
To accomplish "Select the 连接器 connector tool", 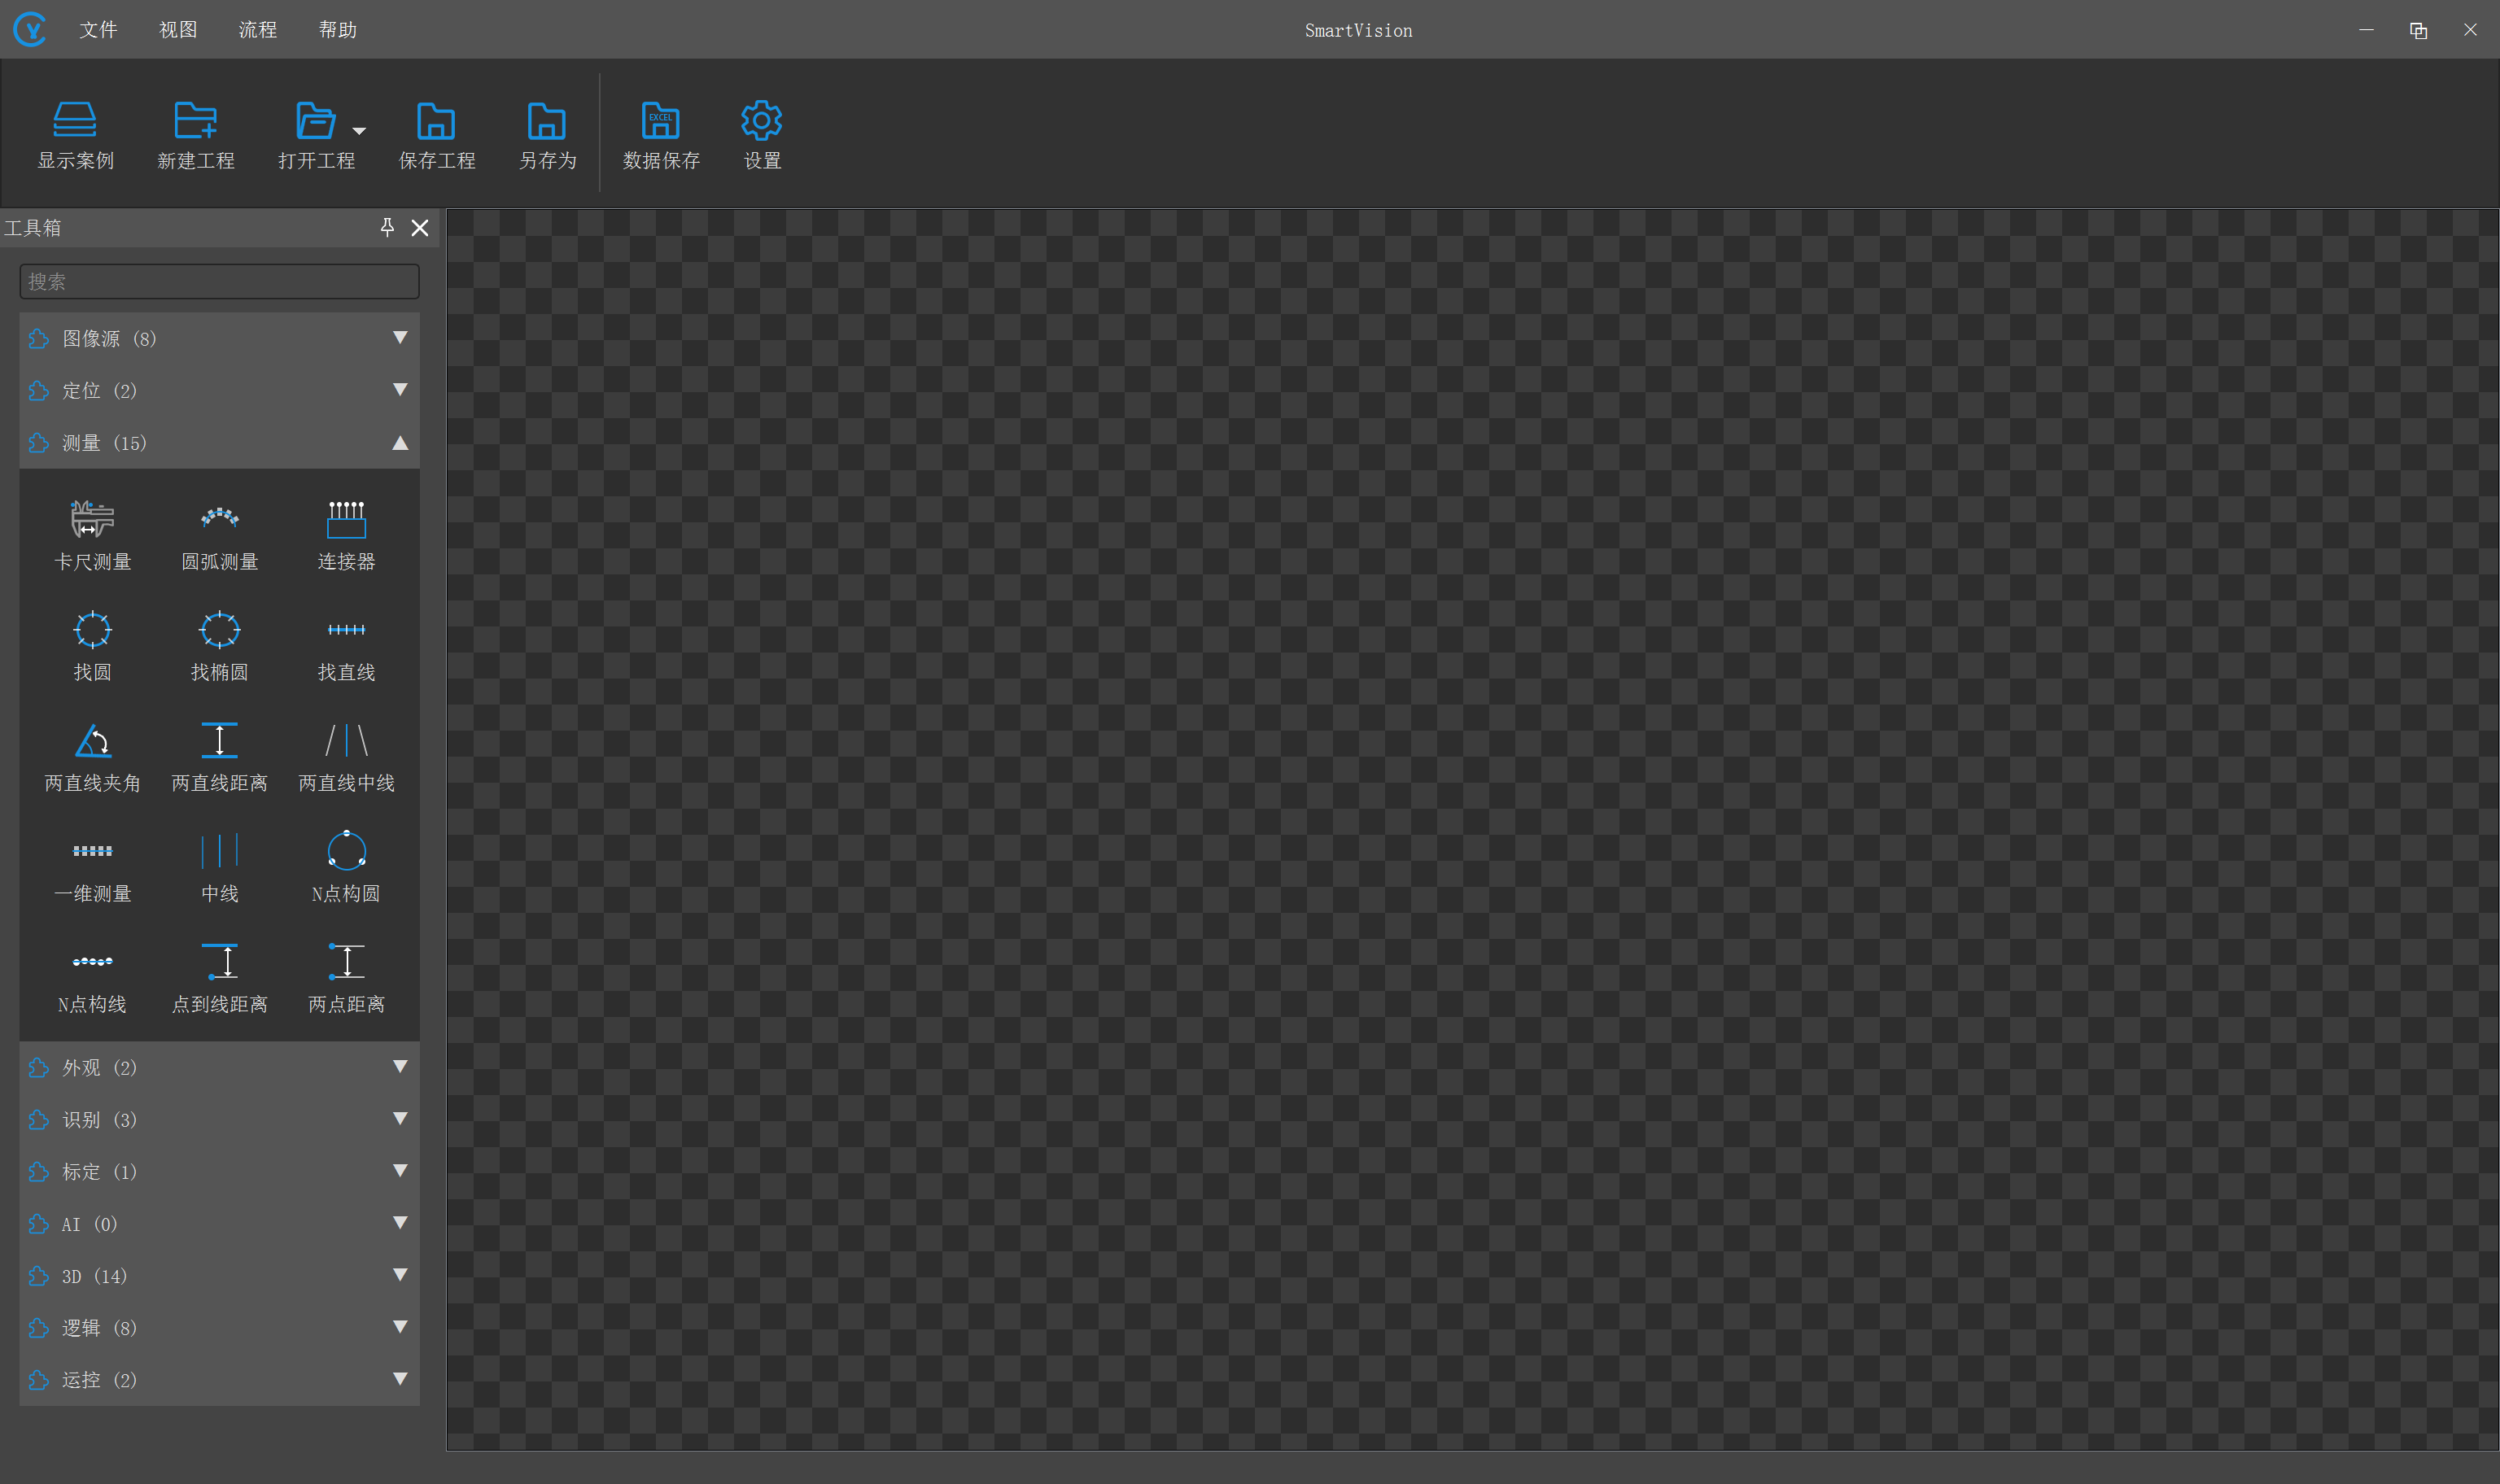I will coord(346,535).
